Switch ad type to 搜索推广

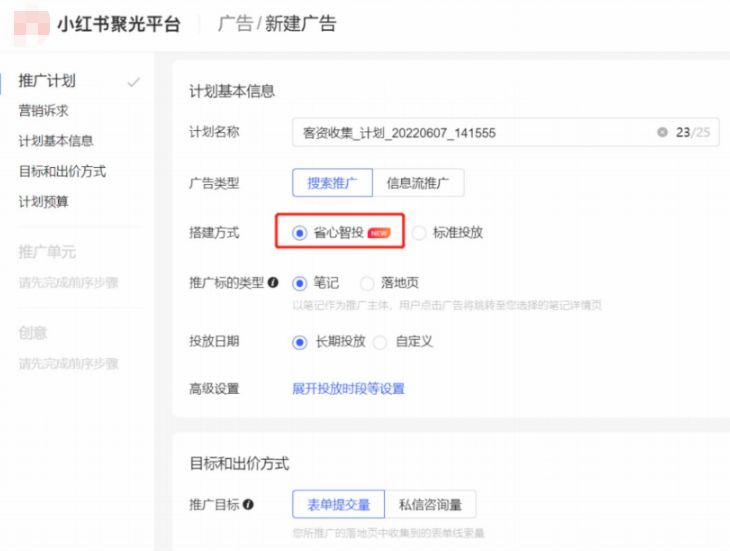coord(332,182)
